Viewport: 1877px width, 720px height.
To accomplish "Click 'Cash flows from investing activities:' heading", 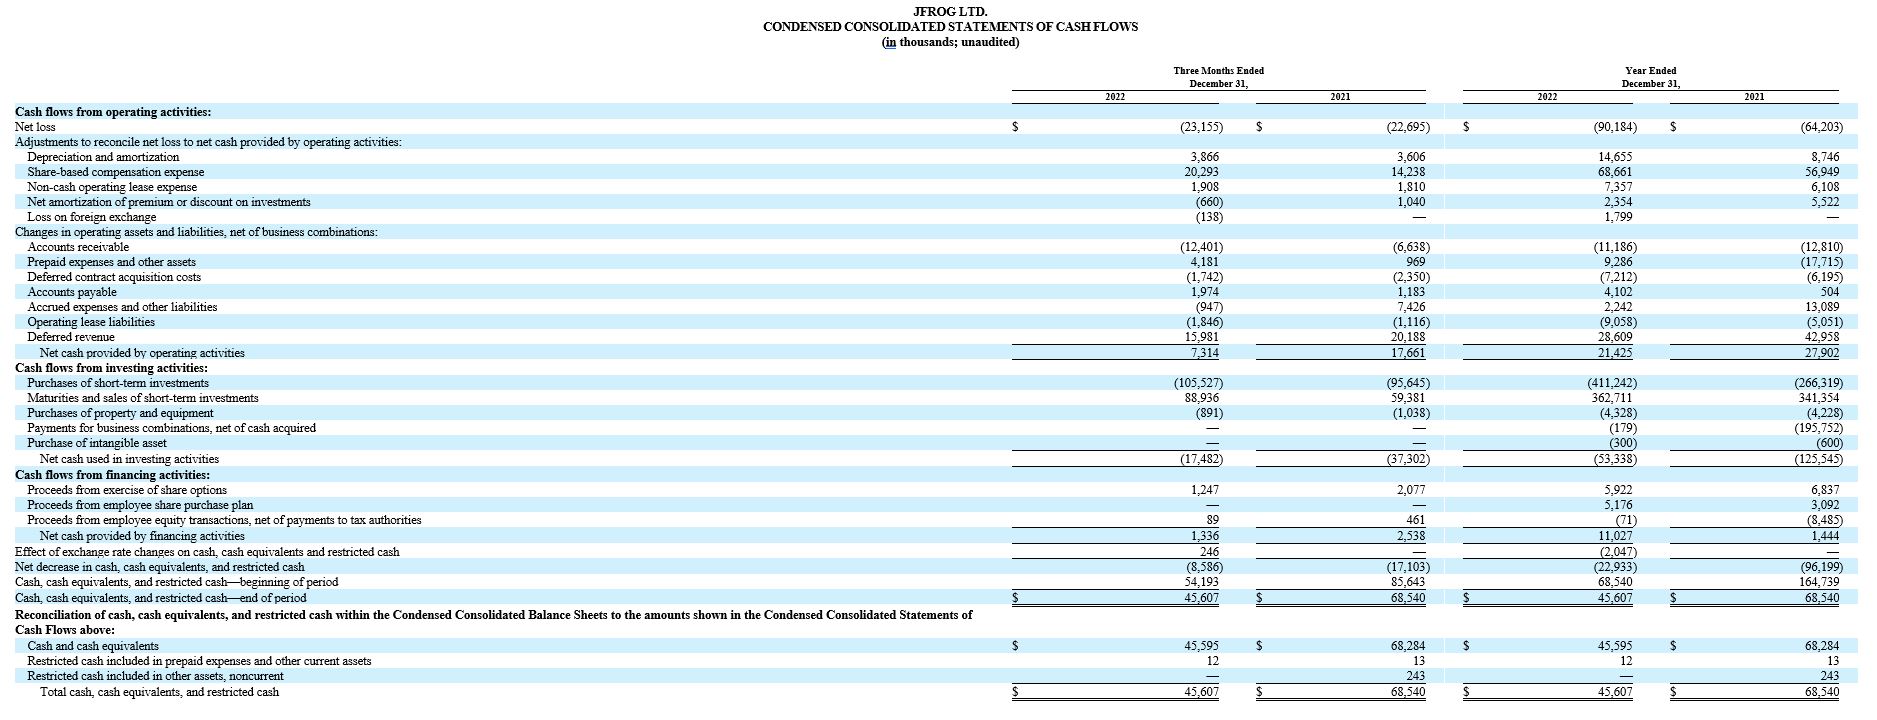I will [111, 368].
